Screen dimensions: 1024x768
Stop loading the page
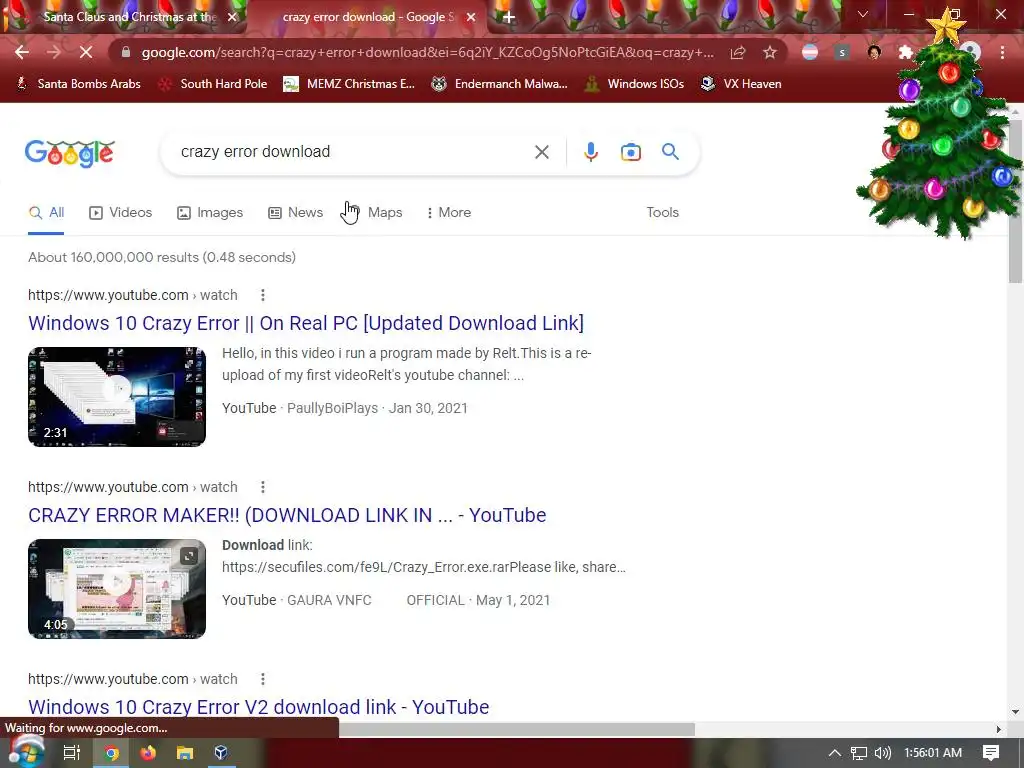pos(86,52)
